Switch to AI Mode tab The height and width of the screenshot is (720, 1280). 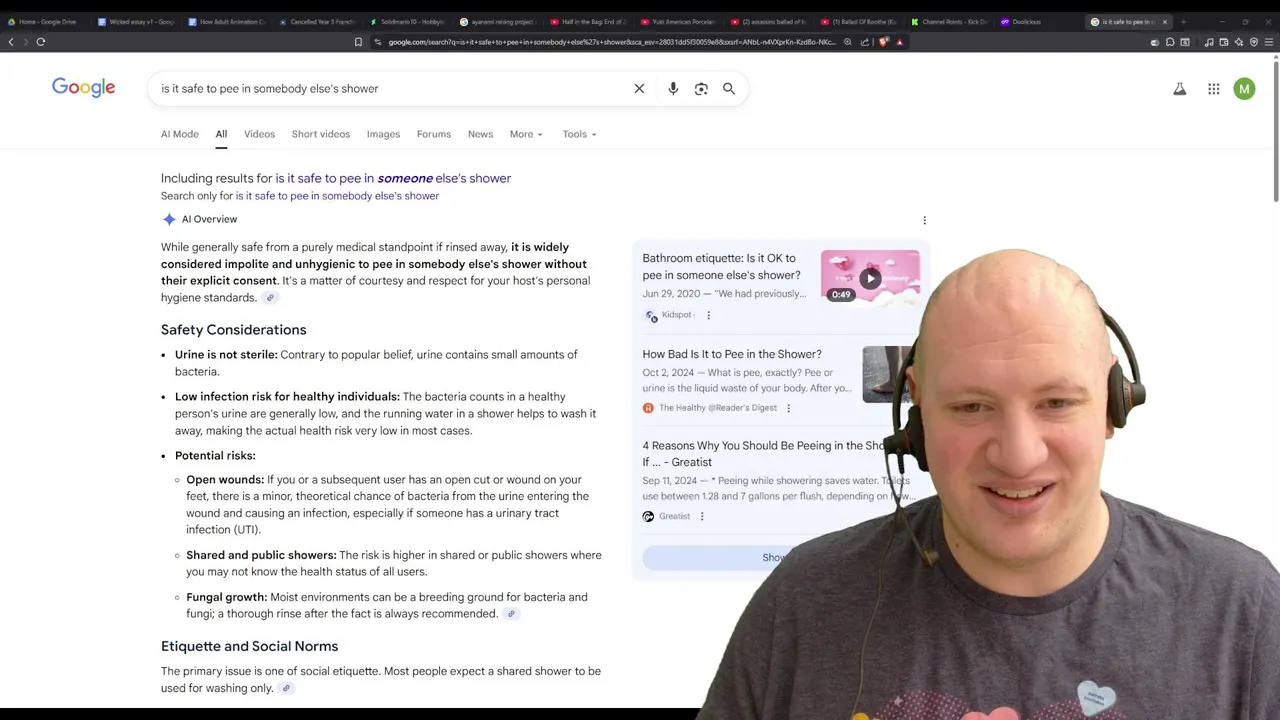pyautogui.click(x=180, y=134)
